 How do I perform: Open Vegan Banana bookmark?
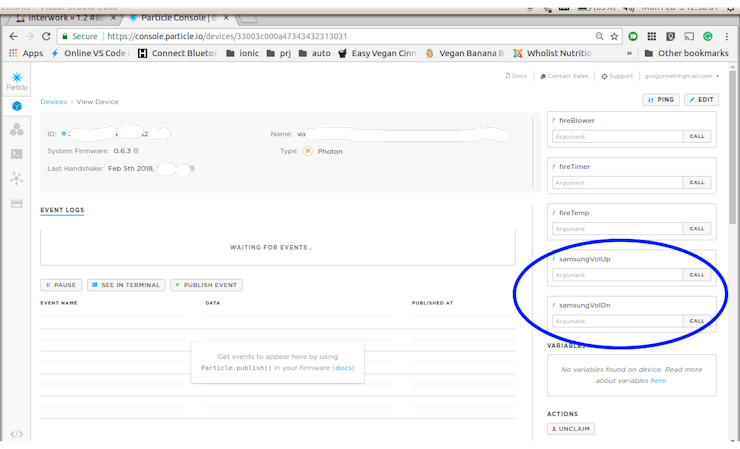(x=464, y=53)
